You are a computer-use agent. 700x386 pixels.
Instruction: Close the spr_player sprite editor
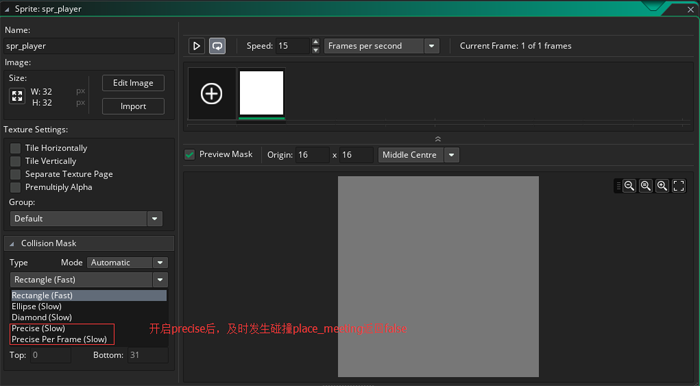tap(690, 10)
